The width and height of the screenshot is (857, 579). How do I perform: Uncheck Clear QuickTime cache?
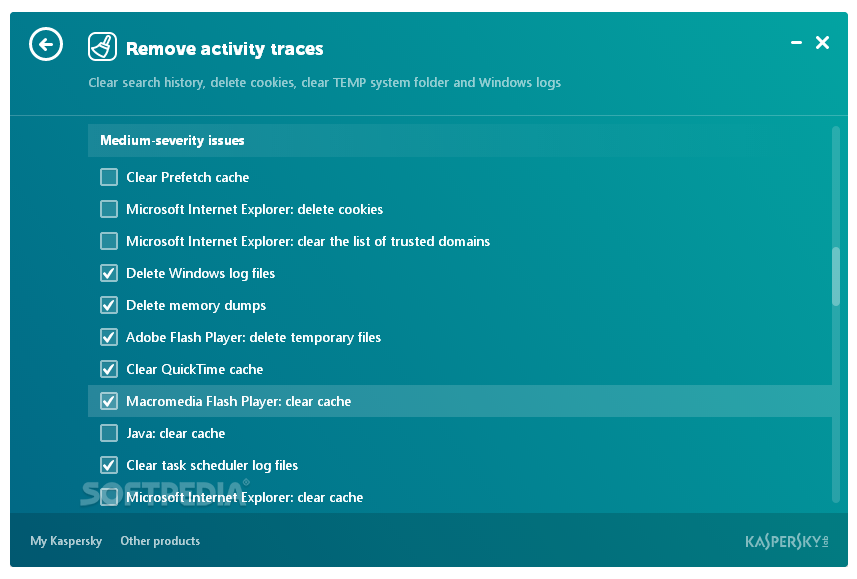tap(109, 369)
